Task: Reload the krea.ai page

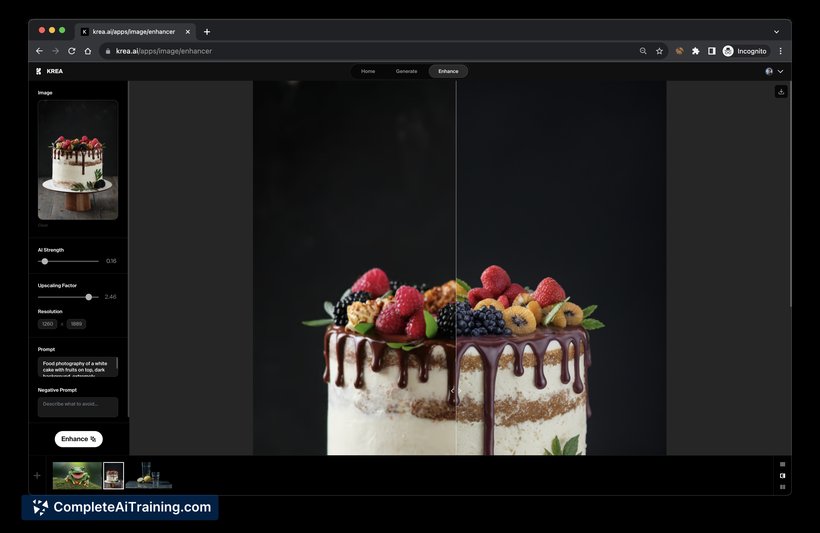Action: click(72, 51)
